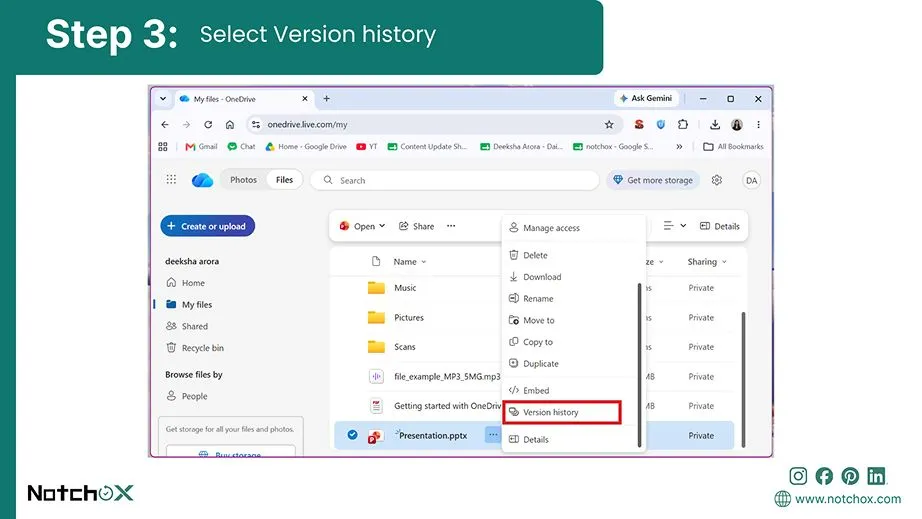Viewport: 922px width, 519px height.
Task: Browse files by People
Action: [x=187, y=396]
